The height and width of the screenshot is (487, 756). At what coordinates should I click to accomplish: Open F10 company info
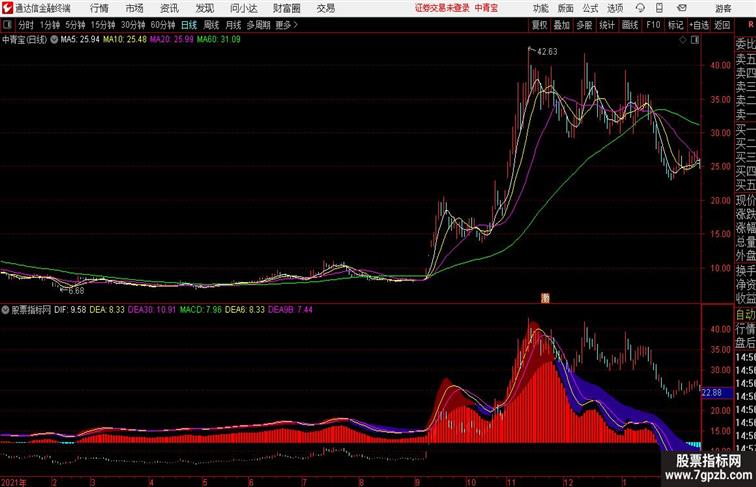(653, 25)
